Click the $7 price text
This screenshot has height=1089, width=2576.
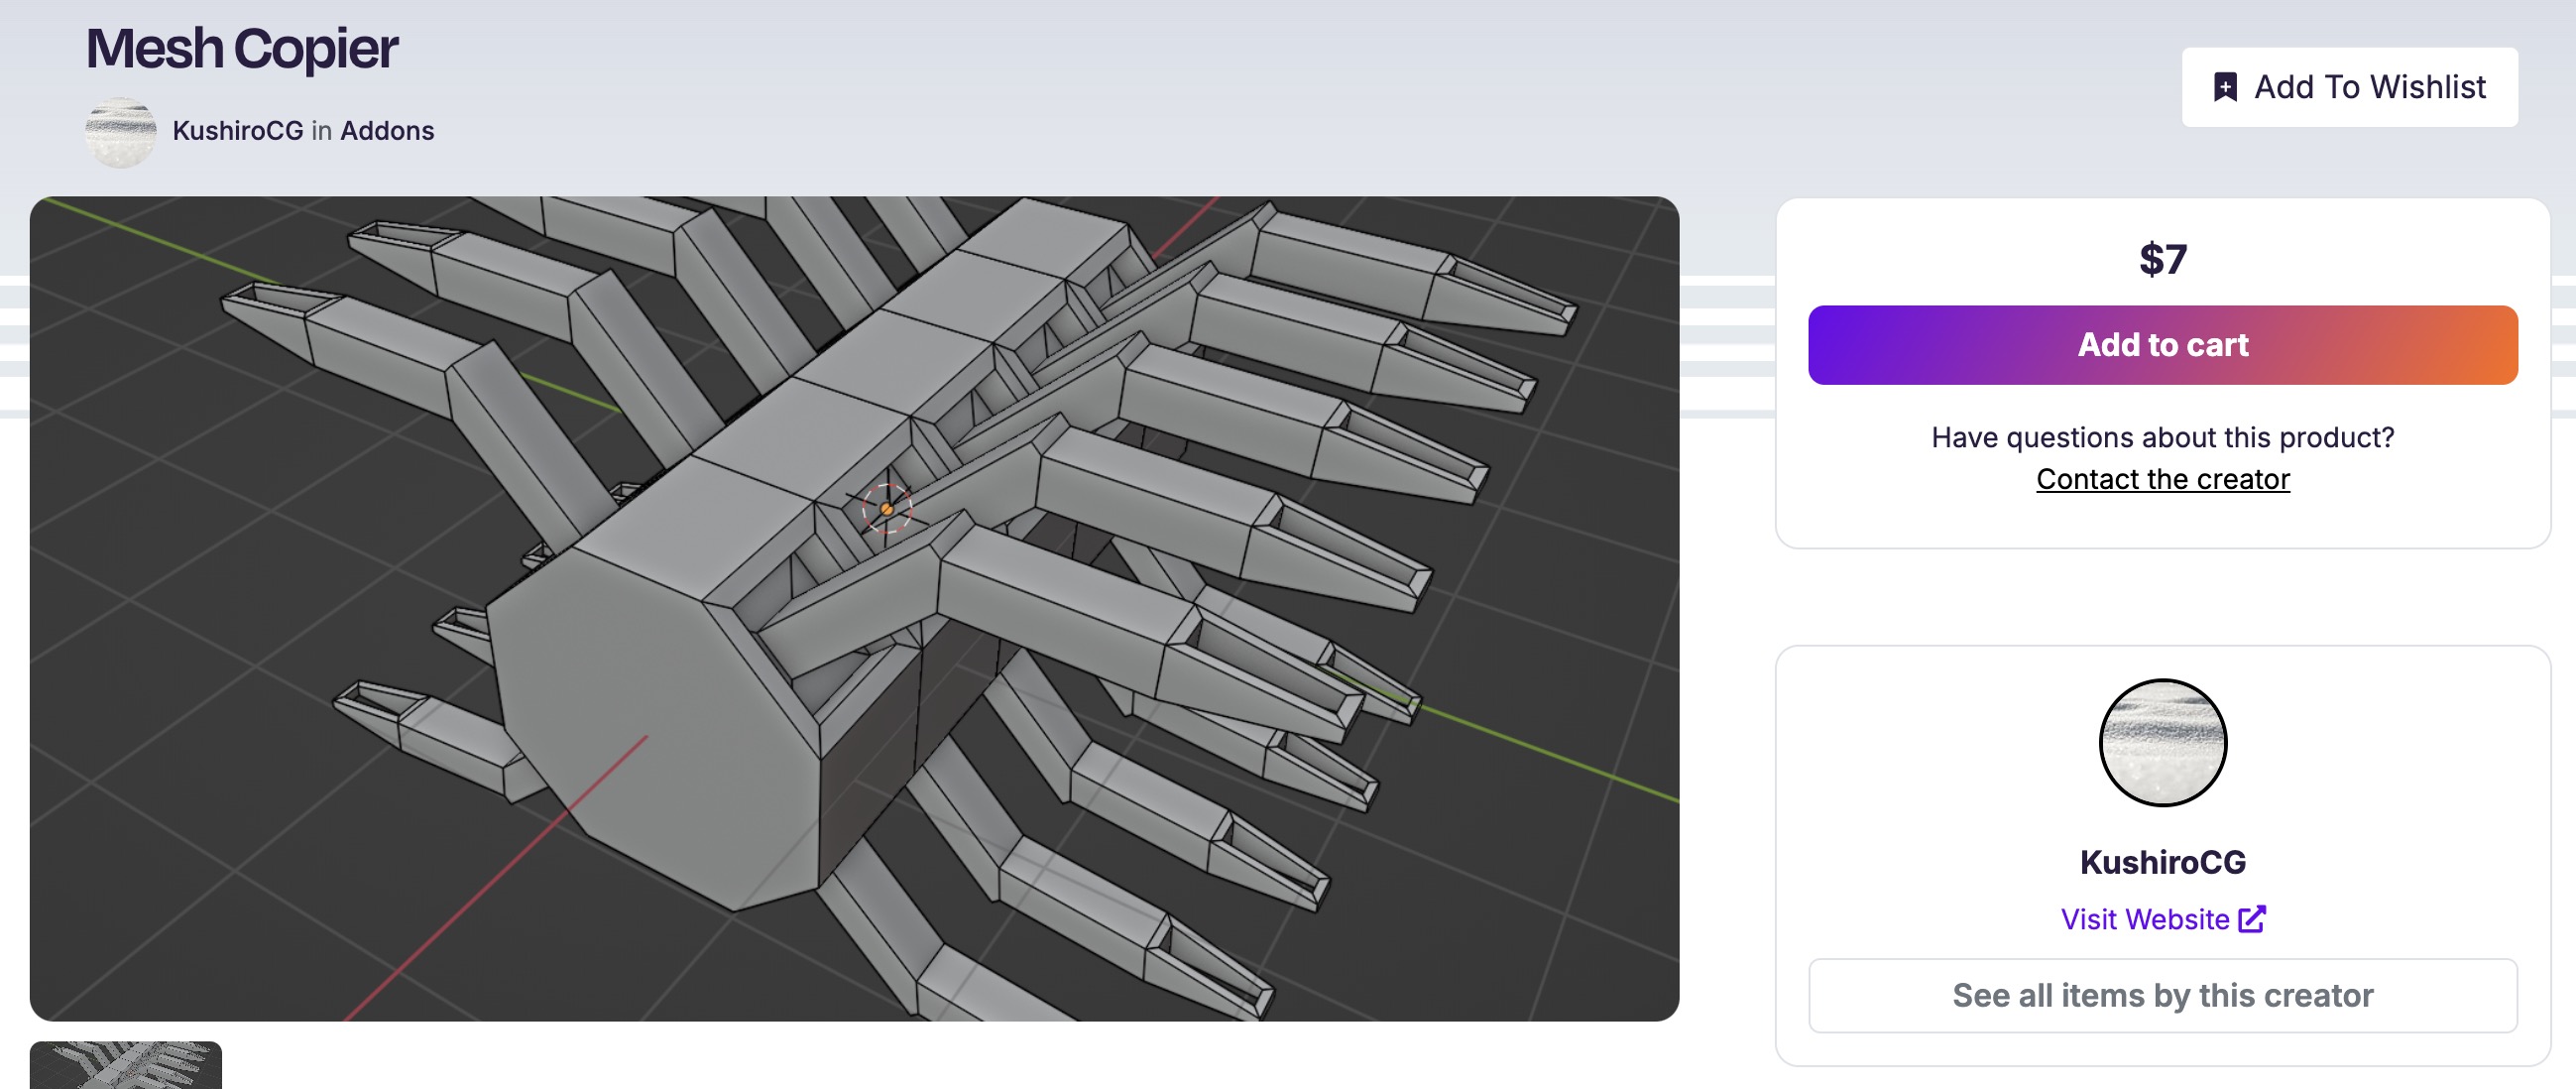tap(2162, 260)
